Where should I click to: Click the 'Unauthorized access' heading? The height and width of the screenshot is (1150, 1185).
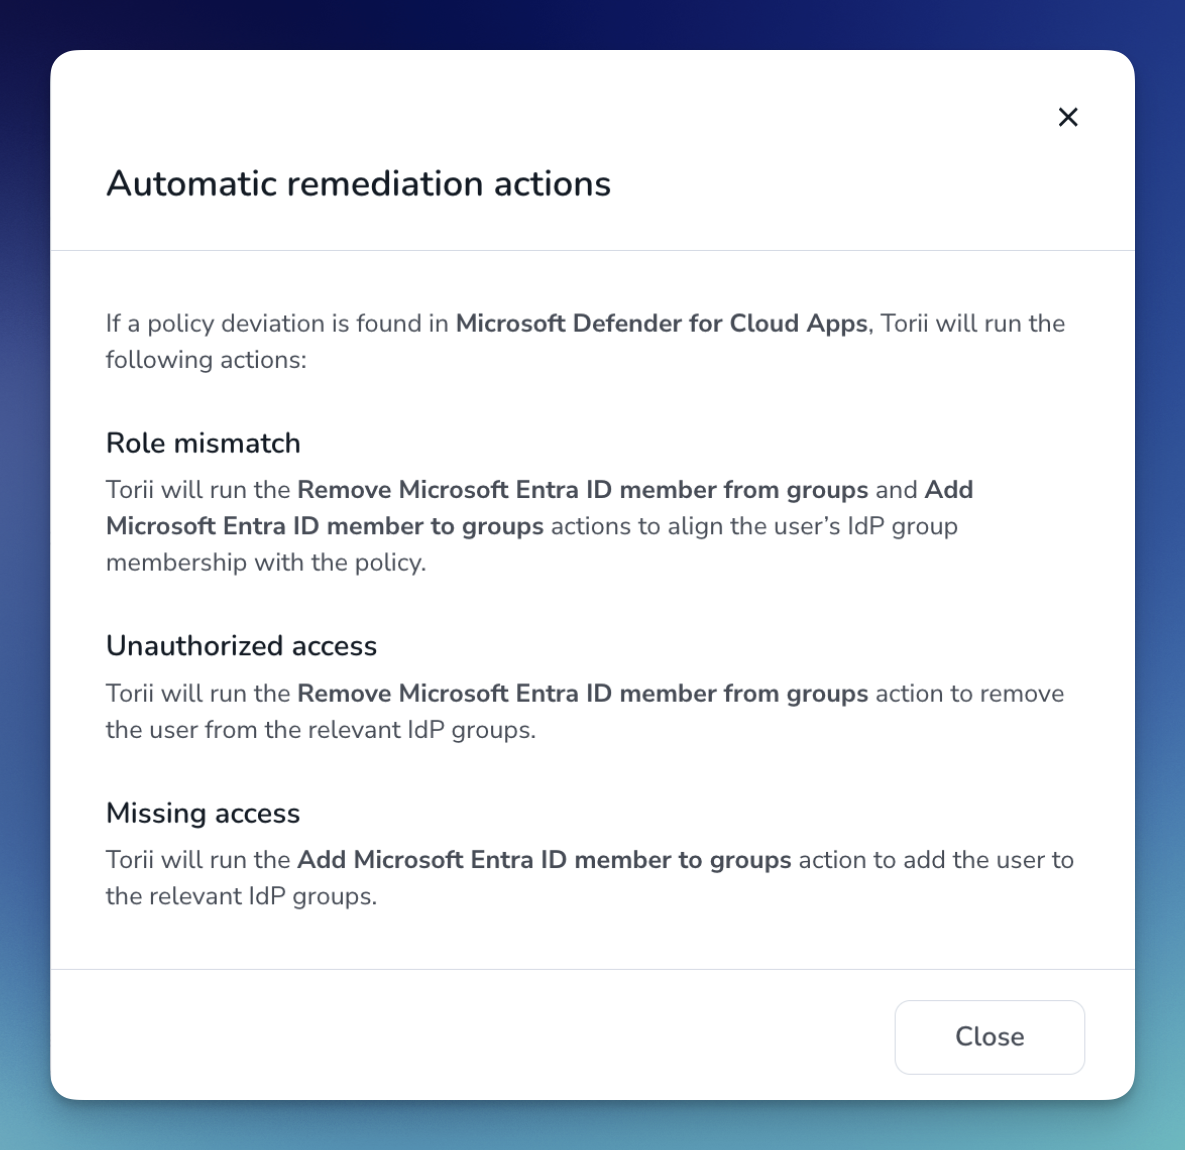pos(241,646)
